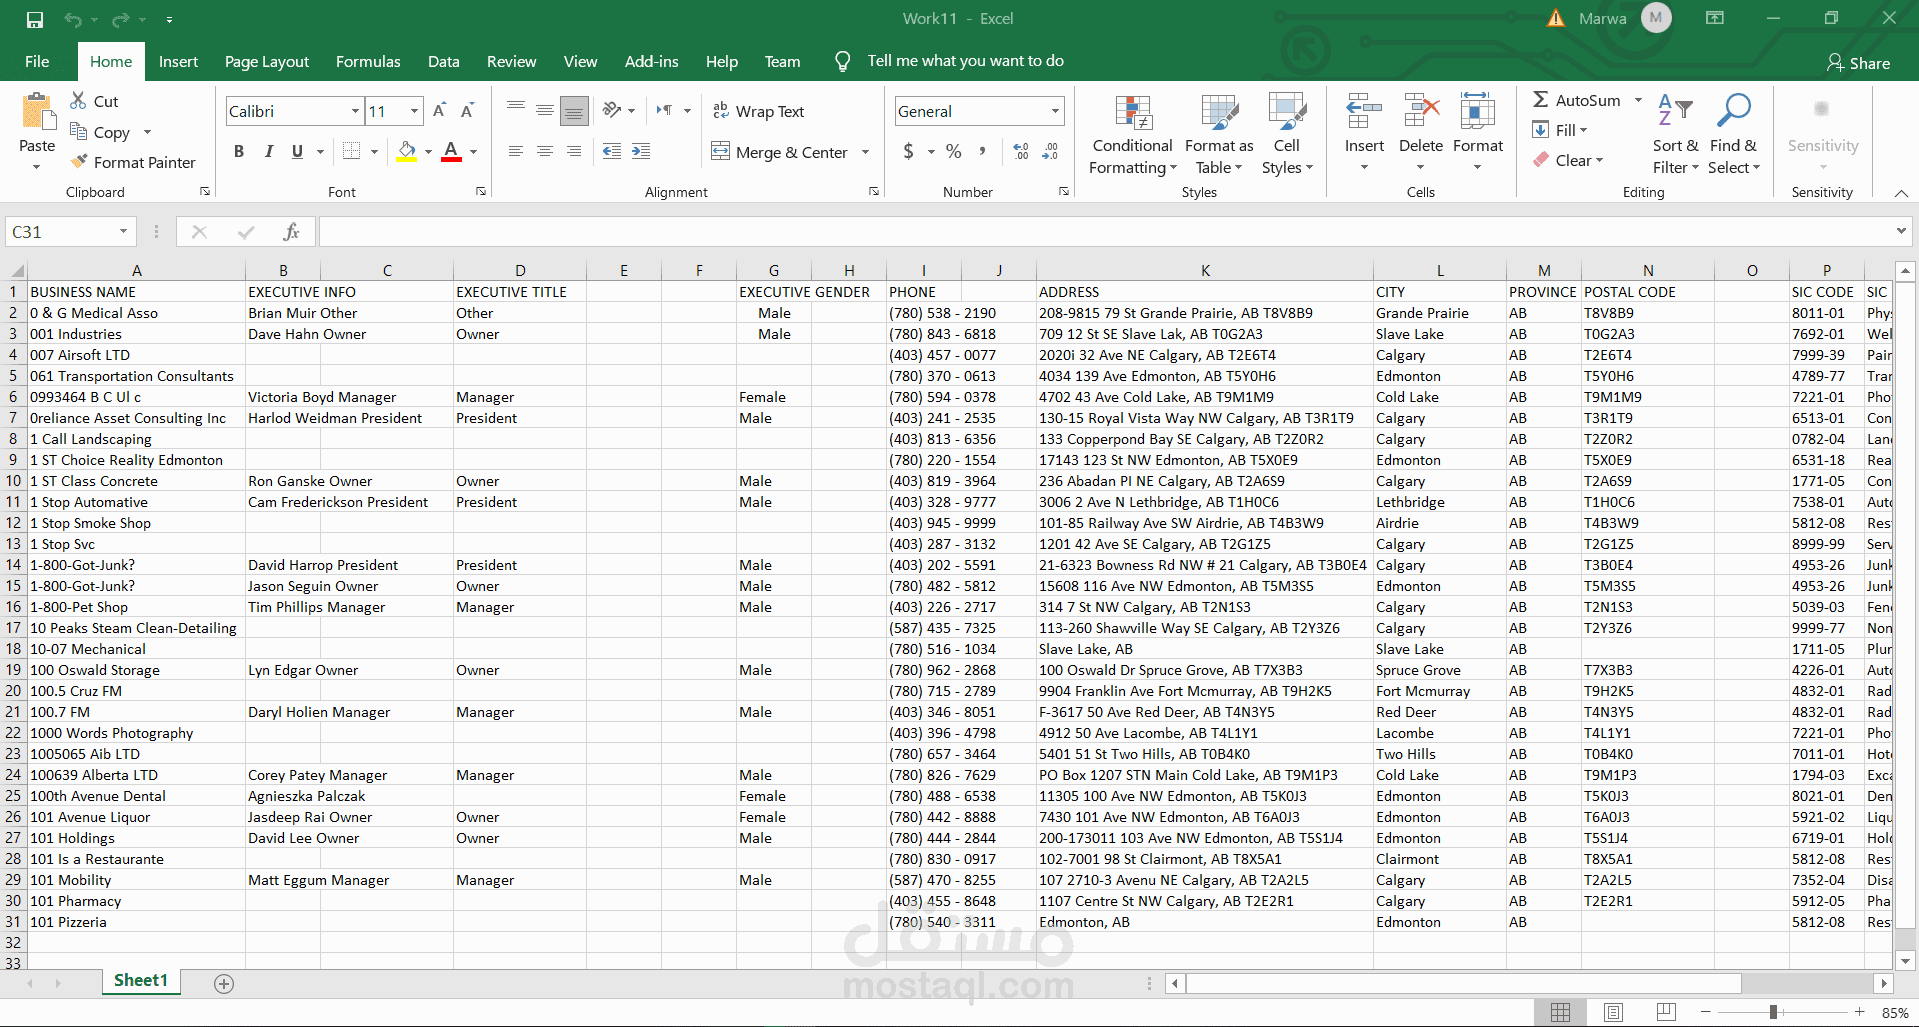Apply red Font Color

(452, 151)
